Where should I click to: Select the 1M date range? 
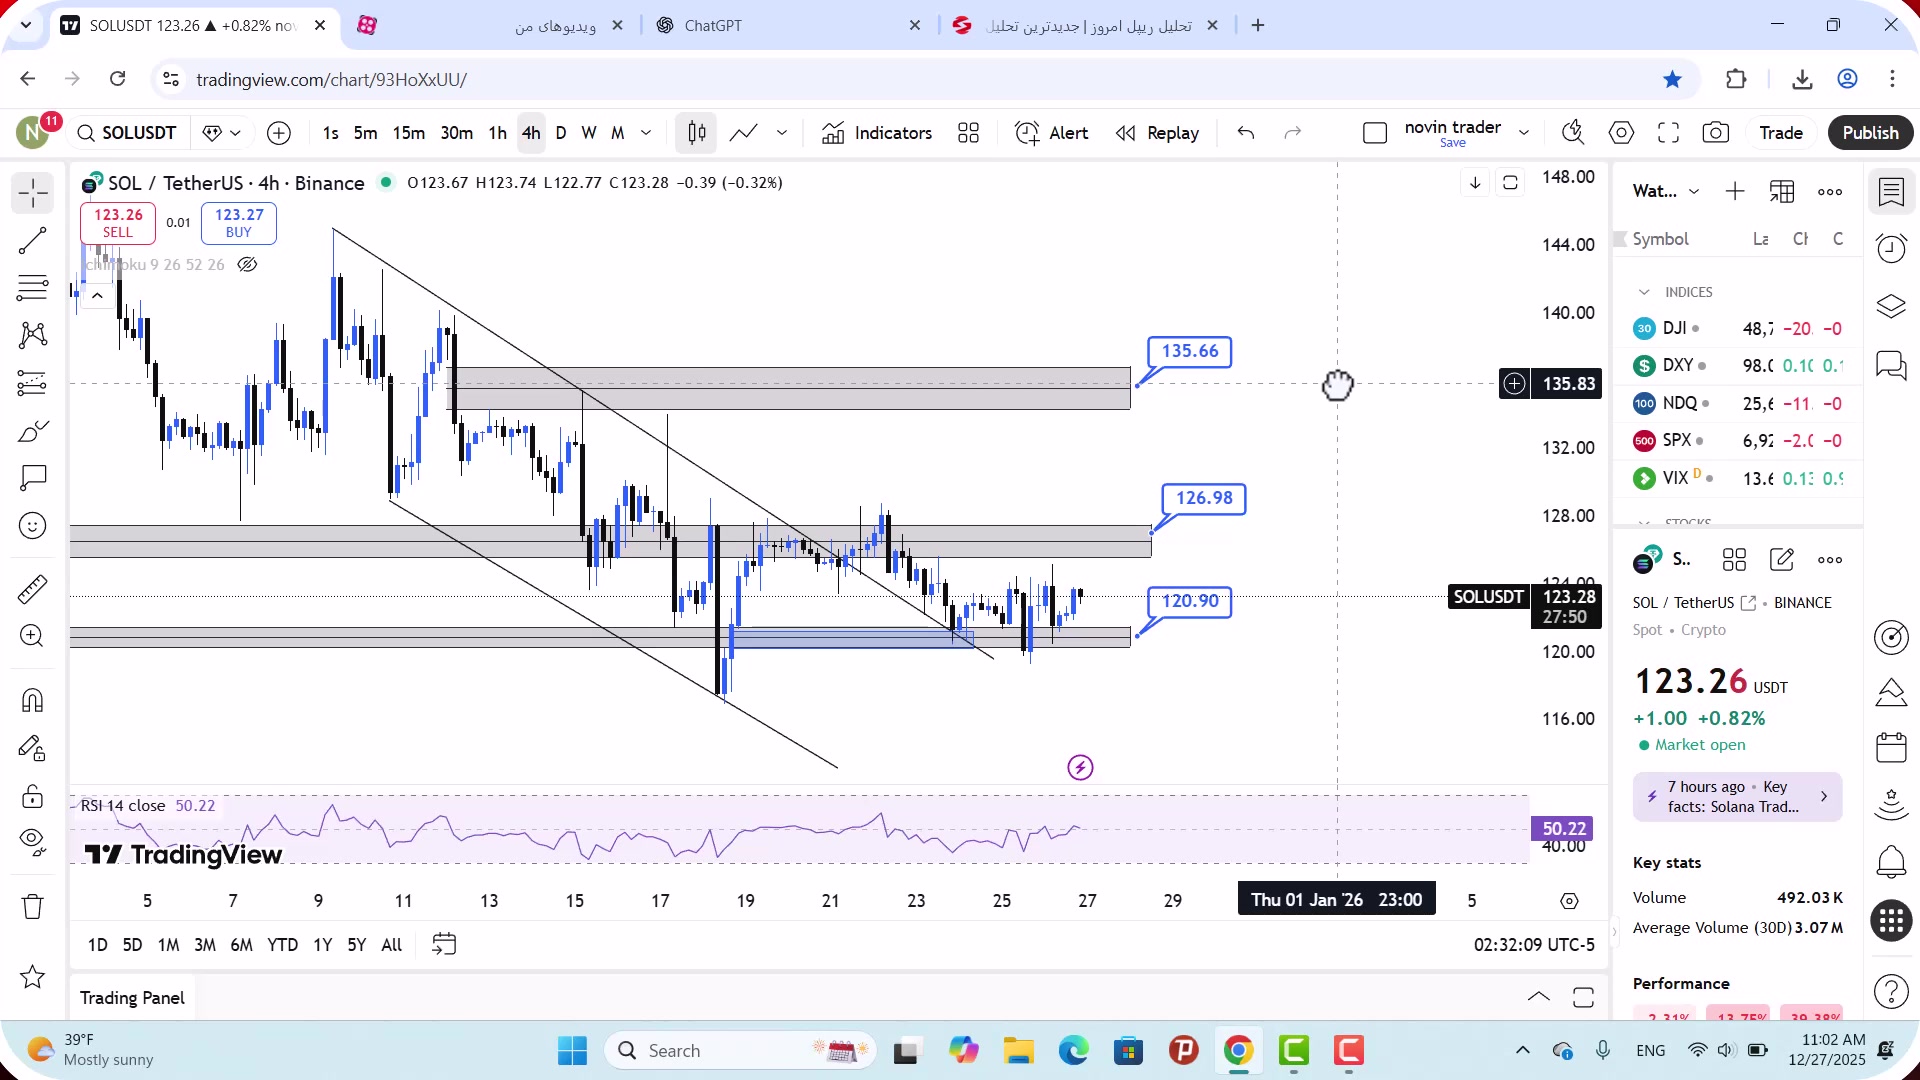pyautogui.click(x=168, y=945)
